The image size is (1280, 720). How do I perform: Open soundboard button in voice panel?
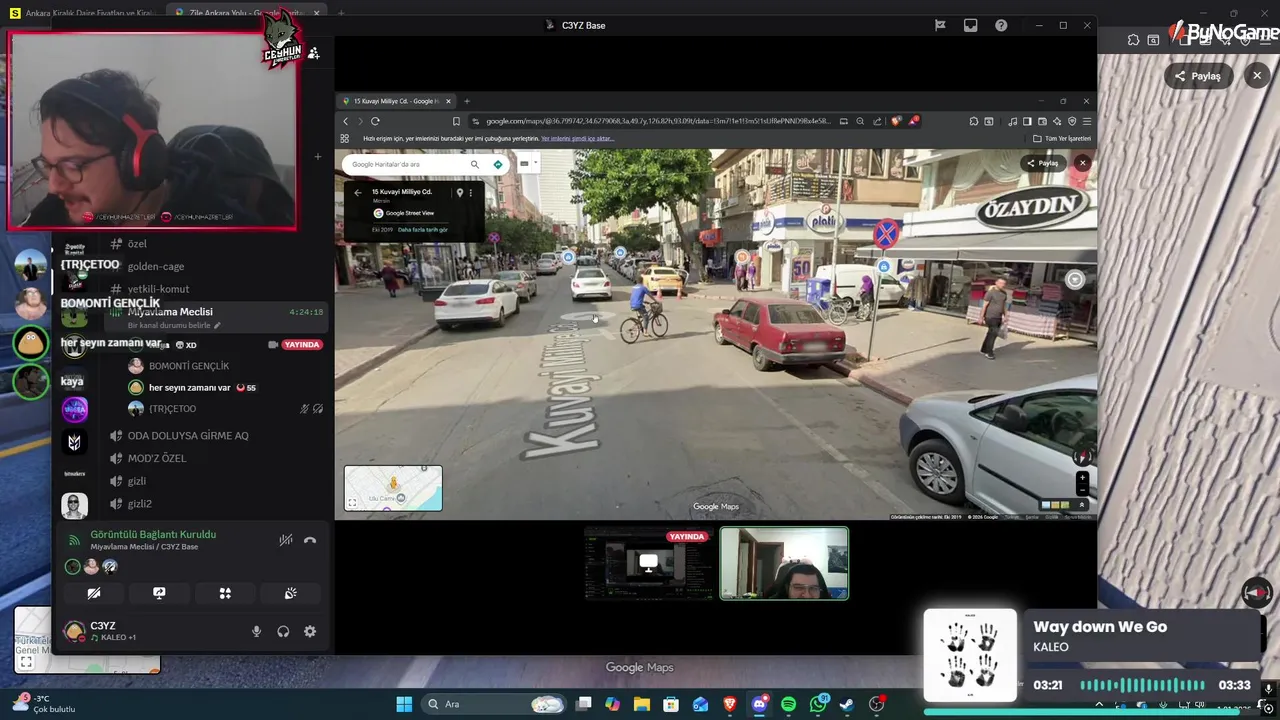click(291, 593)
